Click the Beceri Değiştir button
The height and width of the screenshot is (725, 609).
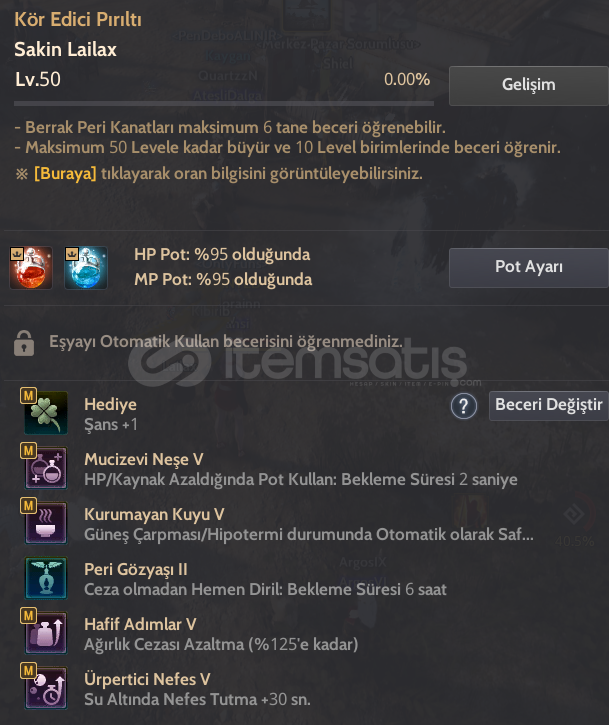pyautogui.click(x=549, y=406)
